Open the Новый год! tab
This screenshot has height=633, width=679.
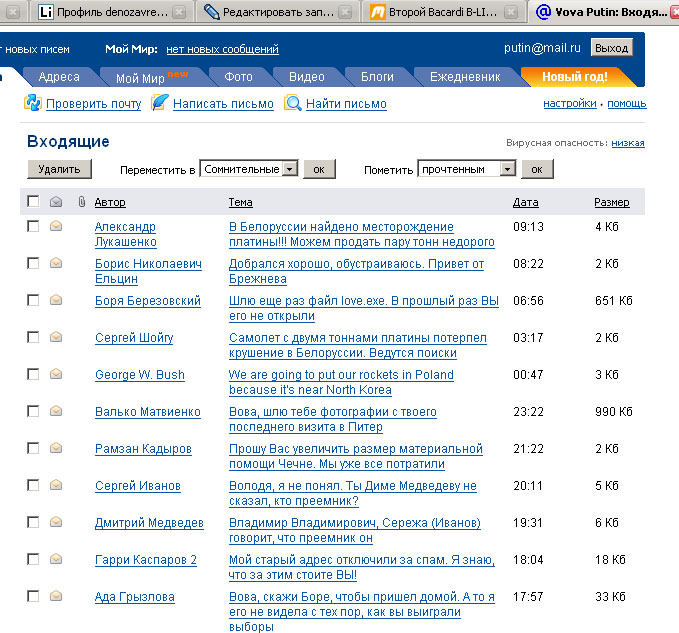[x=575, y=77]
